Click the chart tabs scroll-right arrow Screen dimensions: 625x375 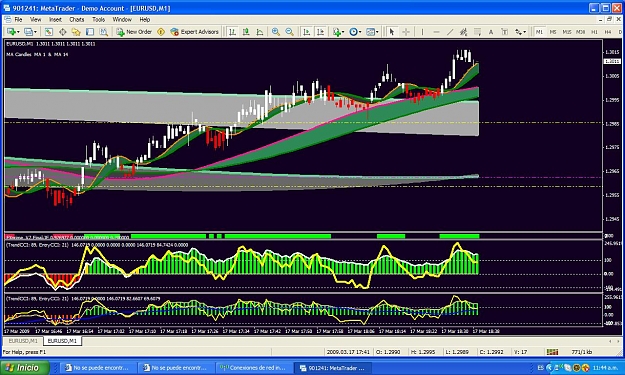(x=619, y=341)
